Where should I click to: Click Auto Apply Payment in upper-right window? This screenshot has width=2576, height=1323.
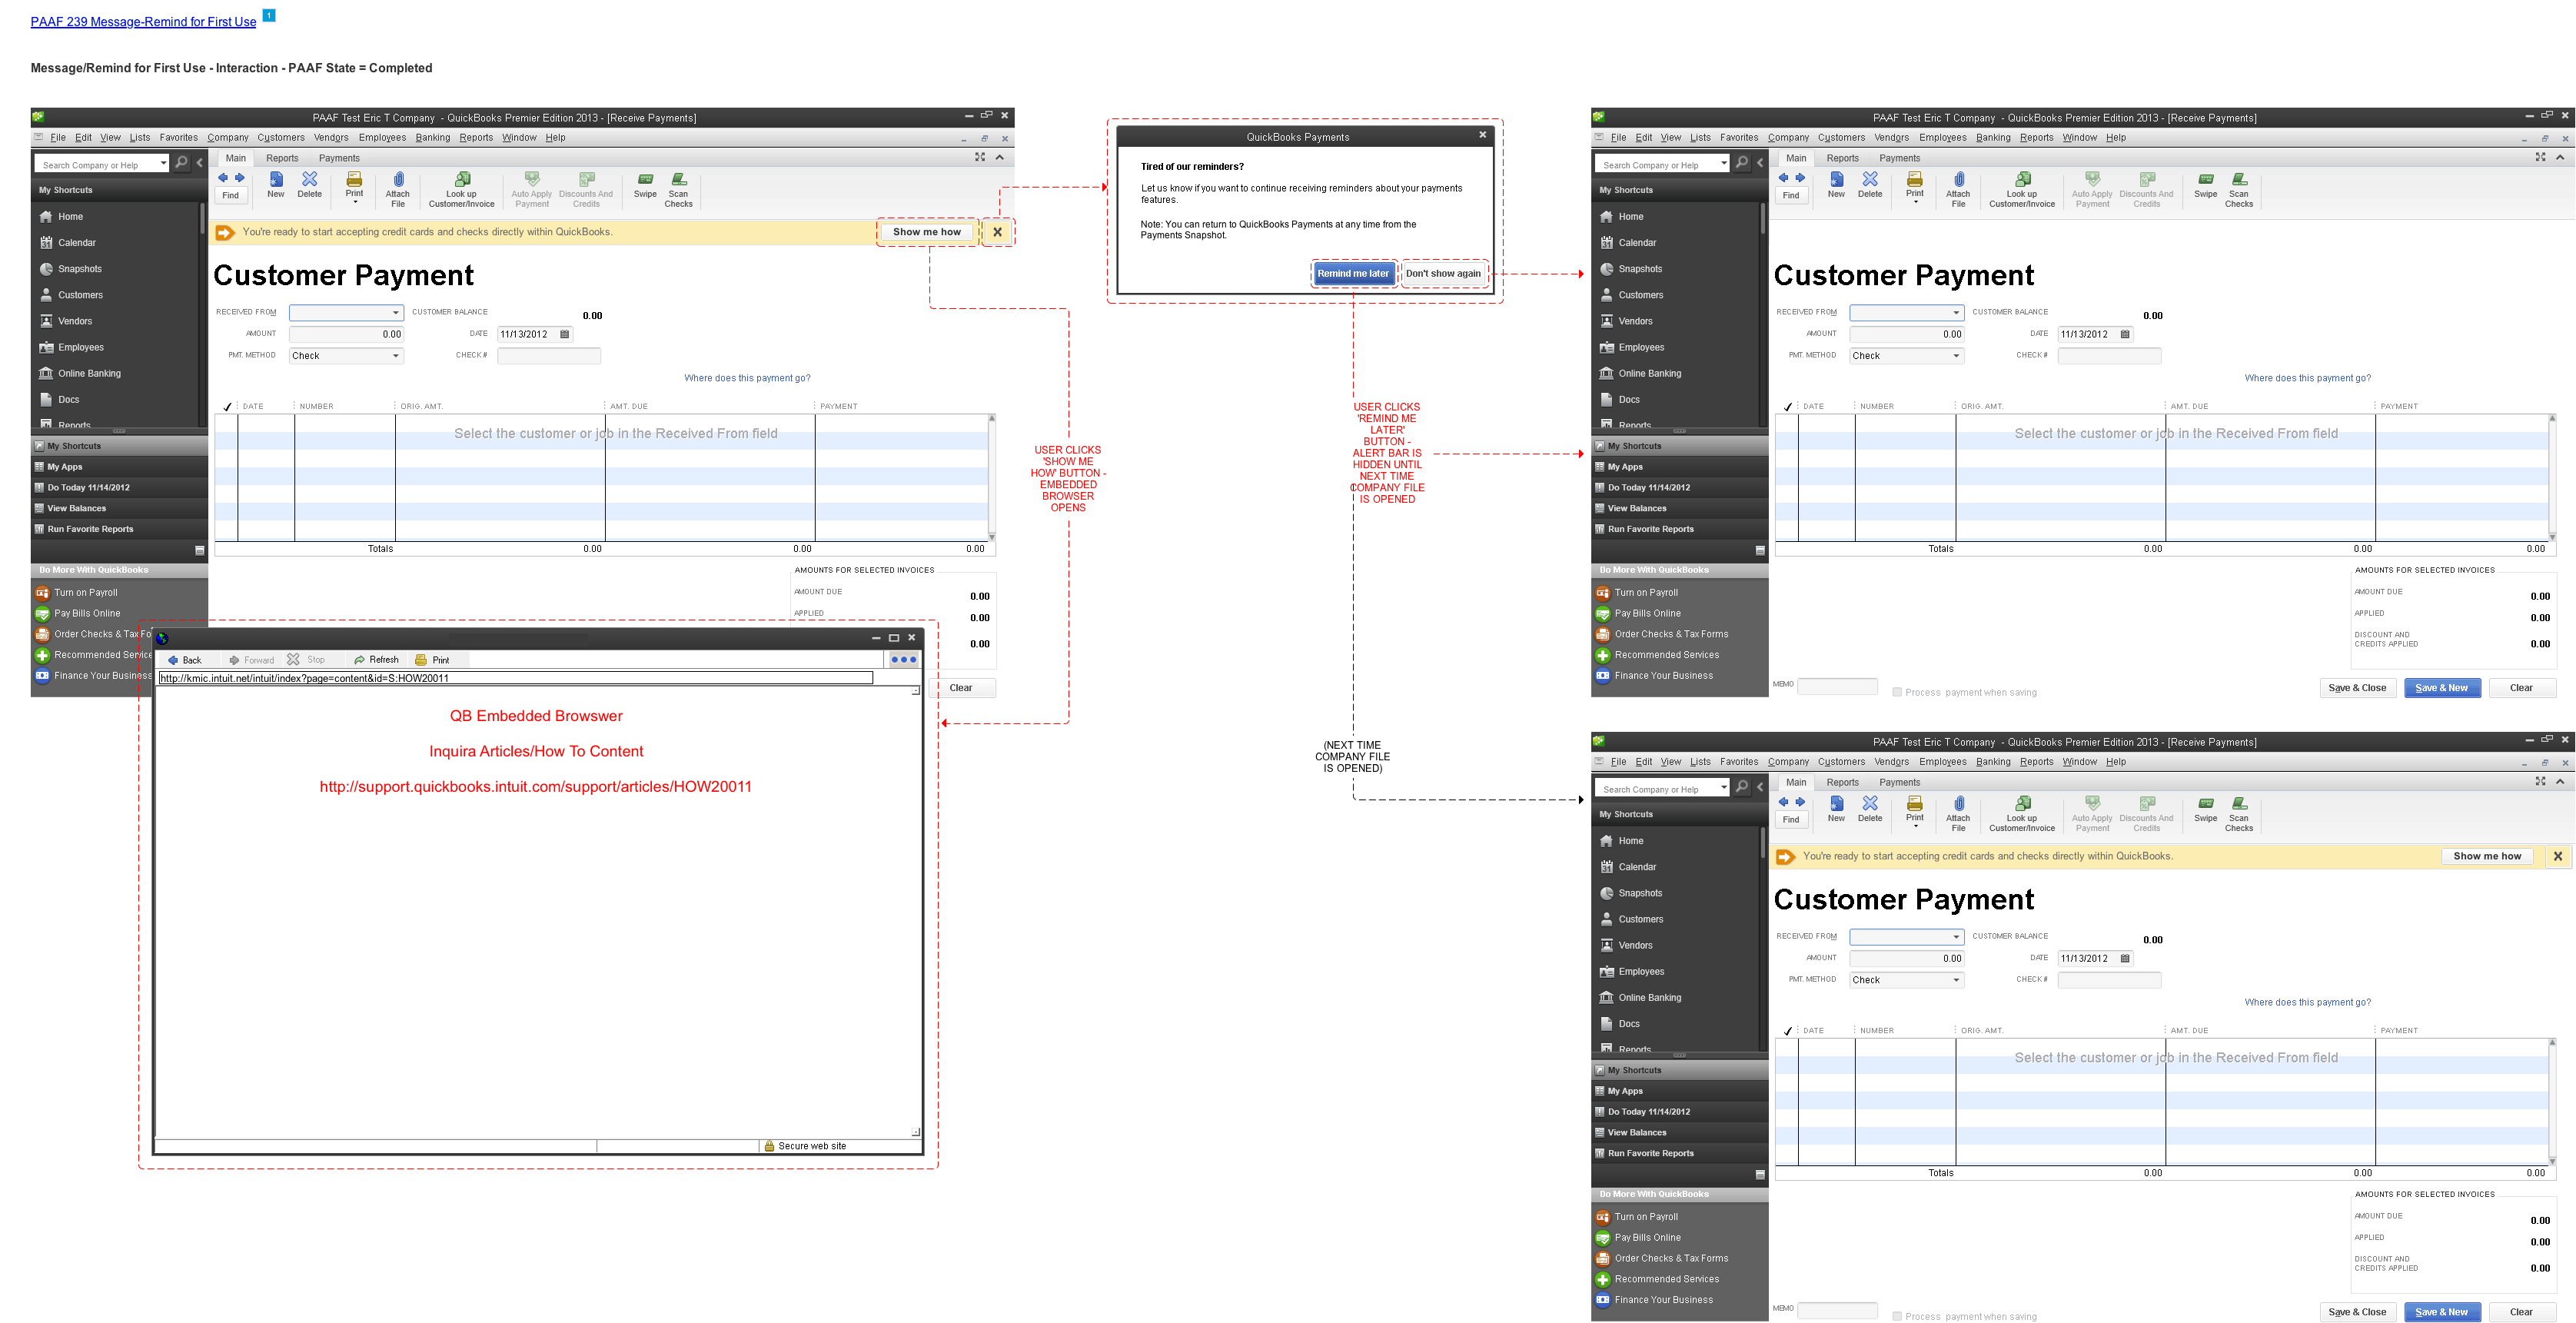(2092, 189)
